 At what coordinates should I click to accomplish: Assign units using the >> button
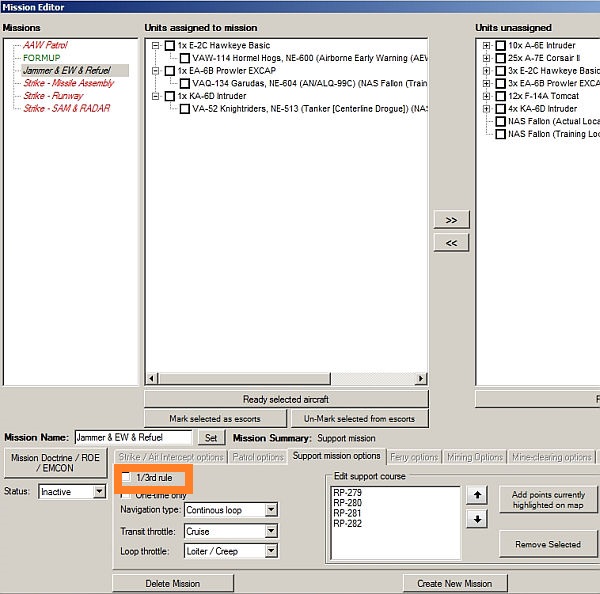pos(451,220)
